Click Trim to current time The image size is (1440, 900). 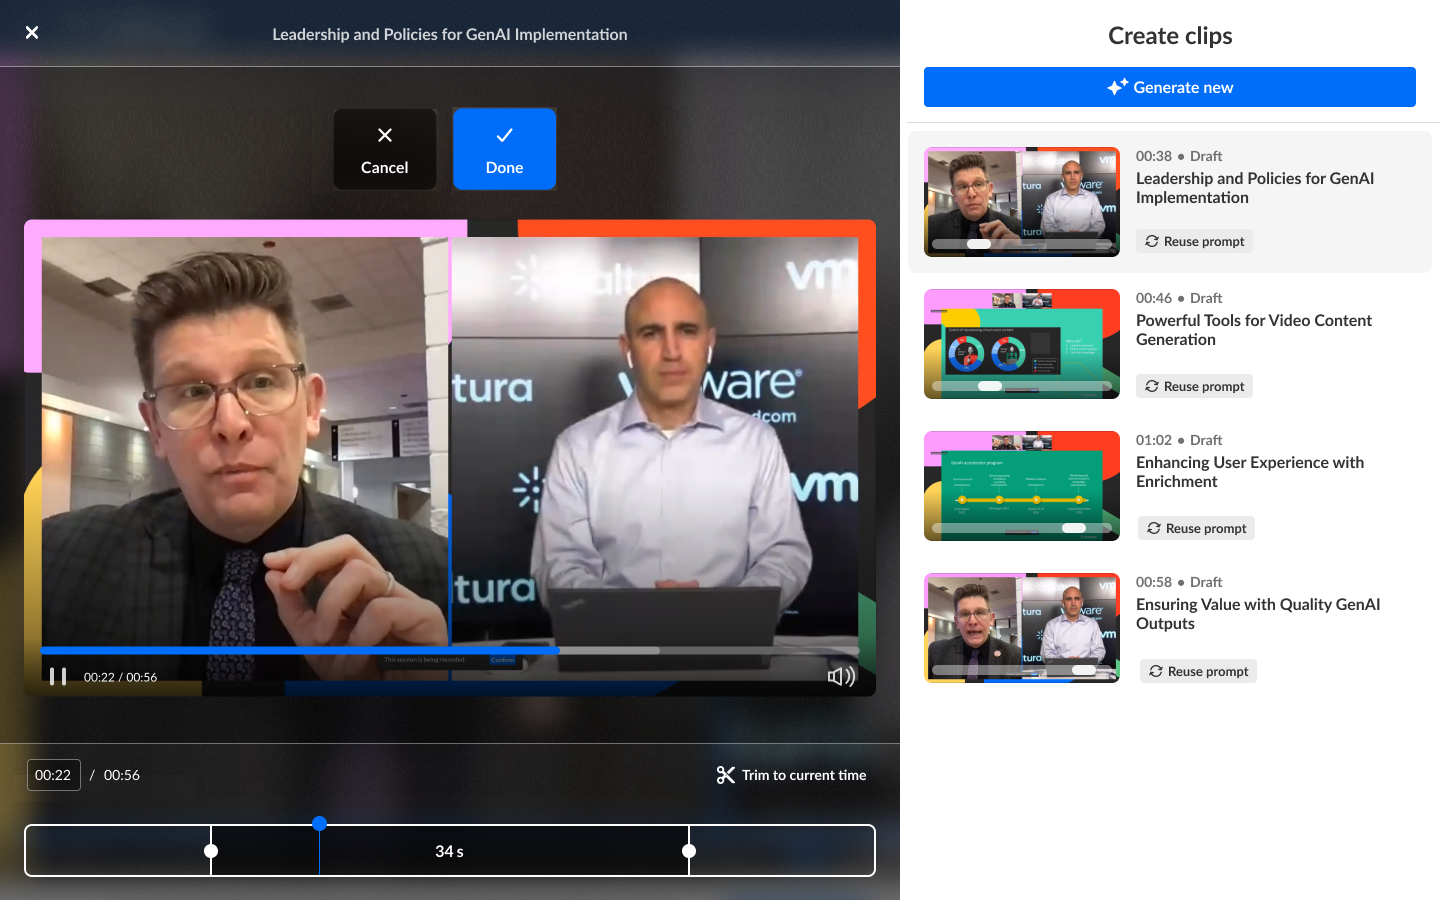tap(792, 775)
